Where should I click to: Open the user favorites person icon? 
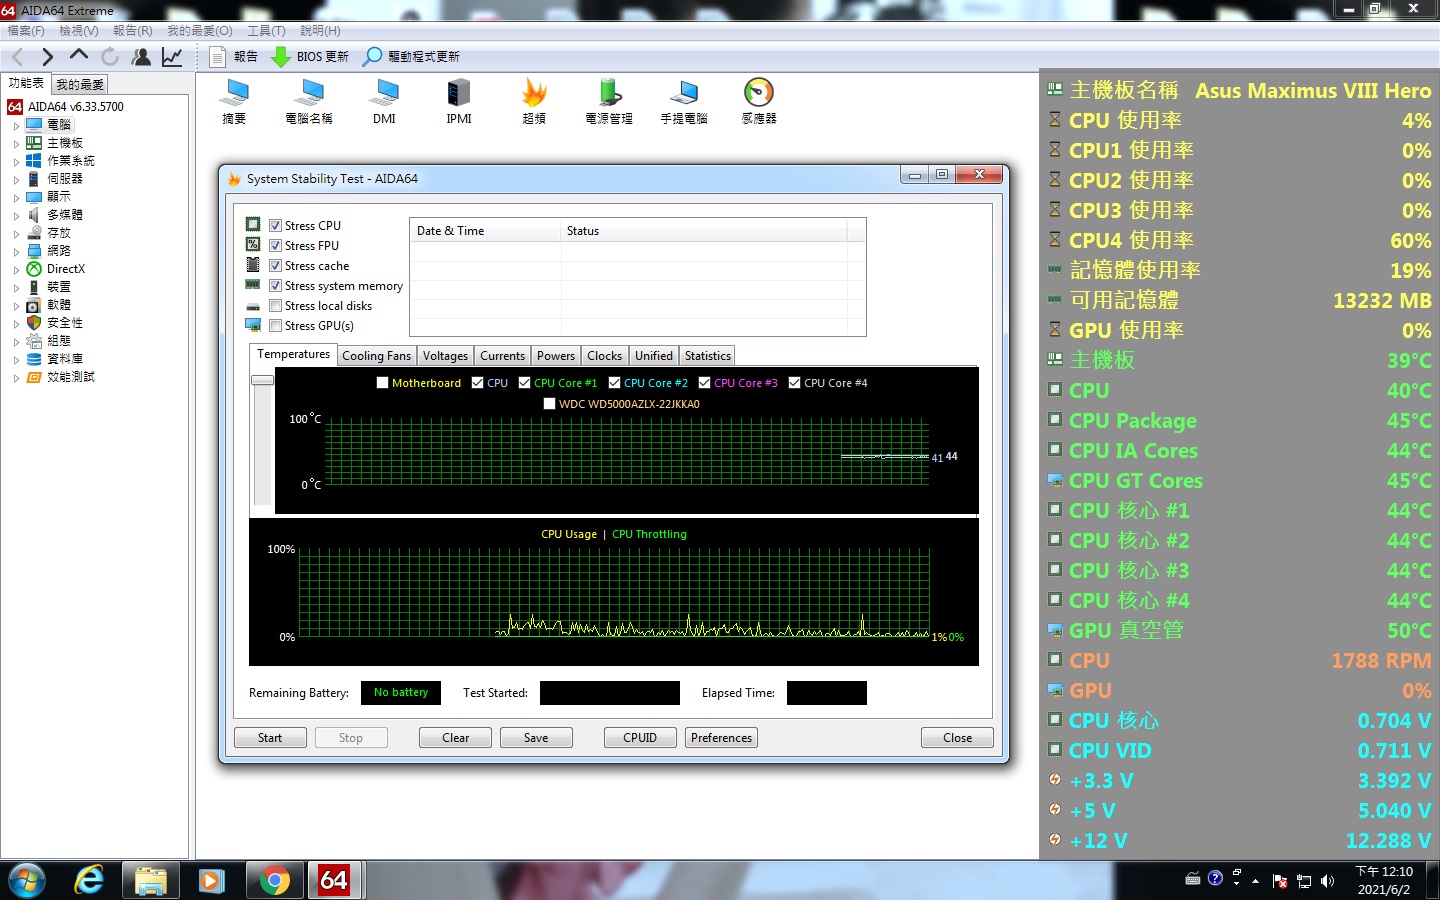(x=141, y=57)
